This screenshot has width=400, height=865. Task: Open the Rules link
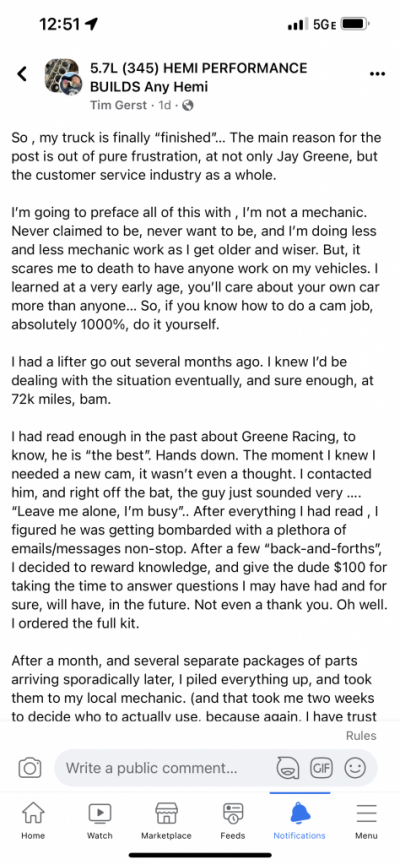coord(361,735)
